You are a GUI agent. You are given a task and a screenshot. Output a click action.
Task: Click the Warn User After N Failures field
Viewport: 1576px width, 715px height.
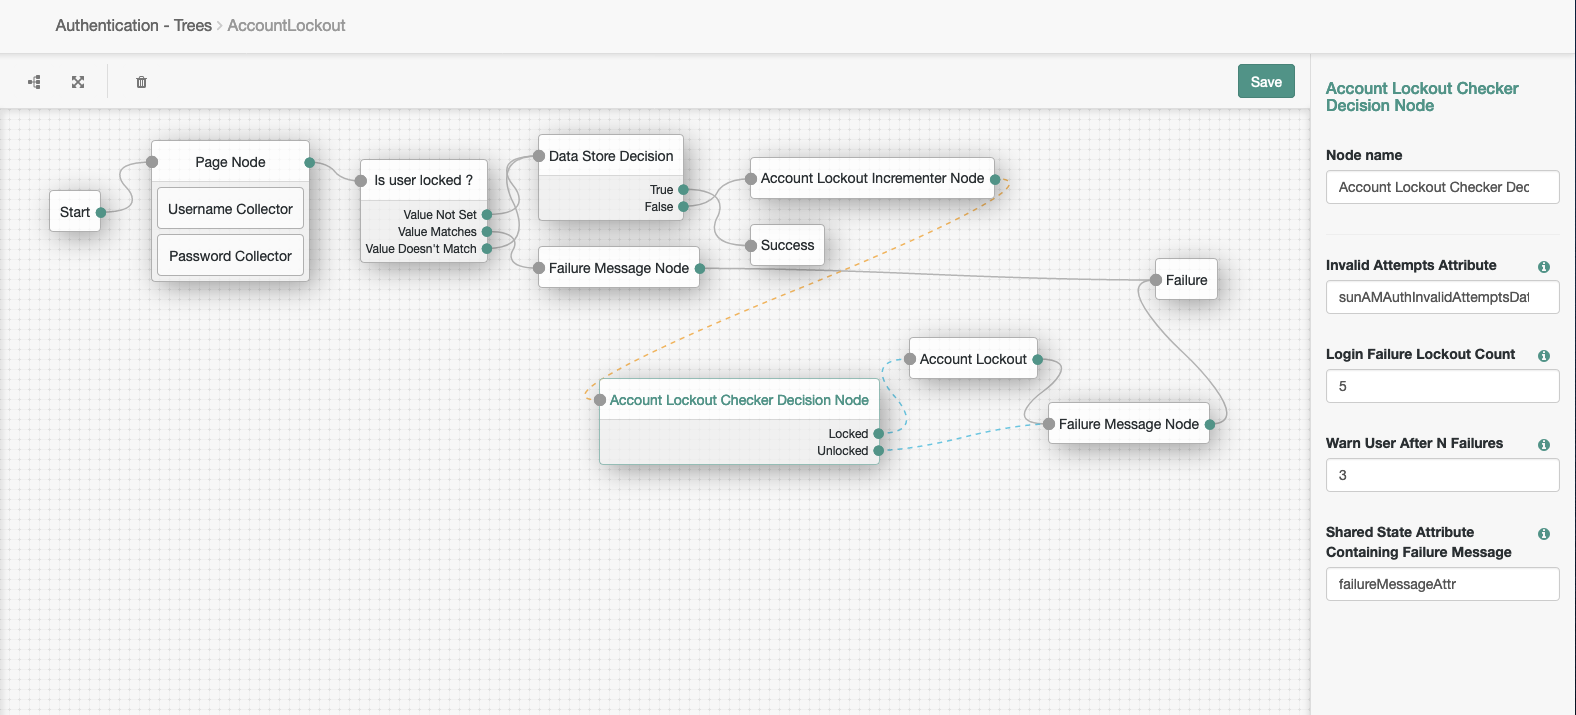[x=1442, y=475]
